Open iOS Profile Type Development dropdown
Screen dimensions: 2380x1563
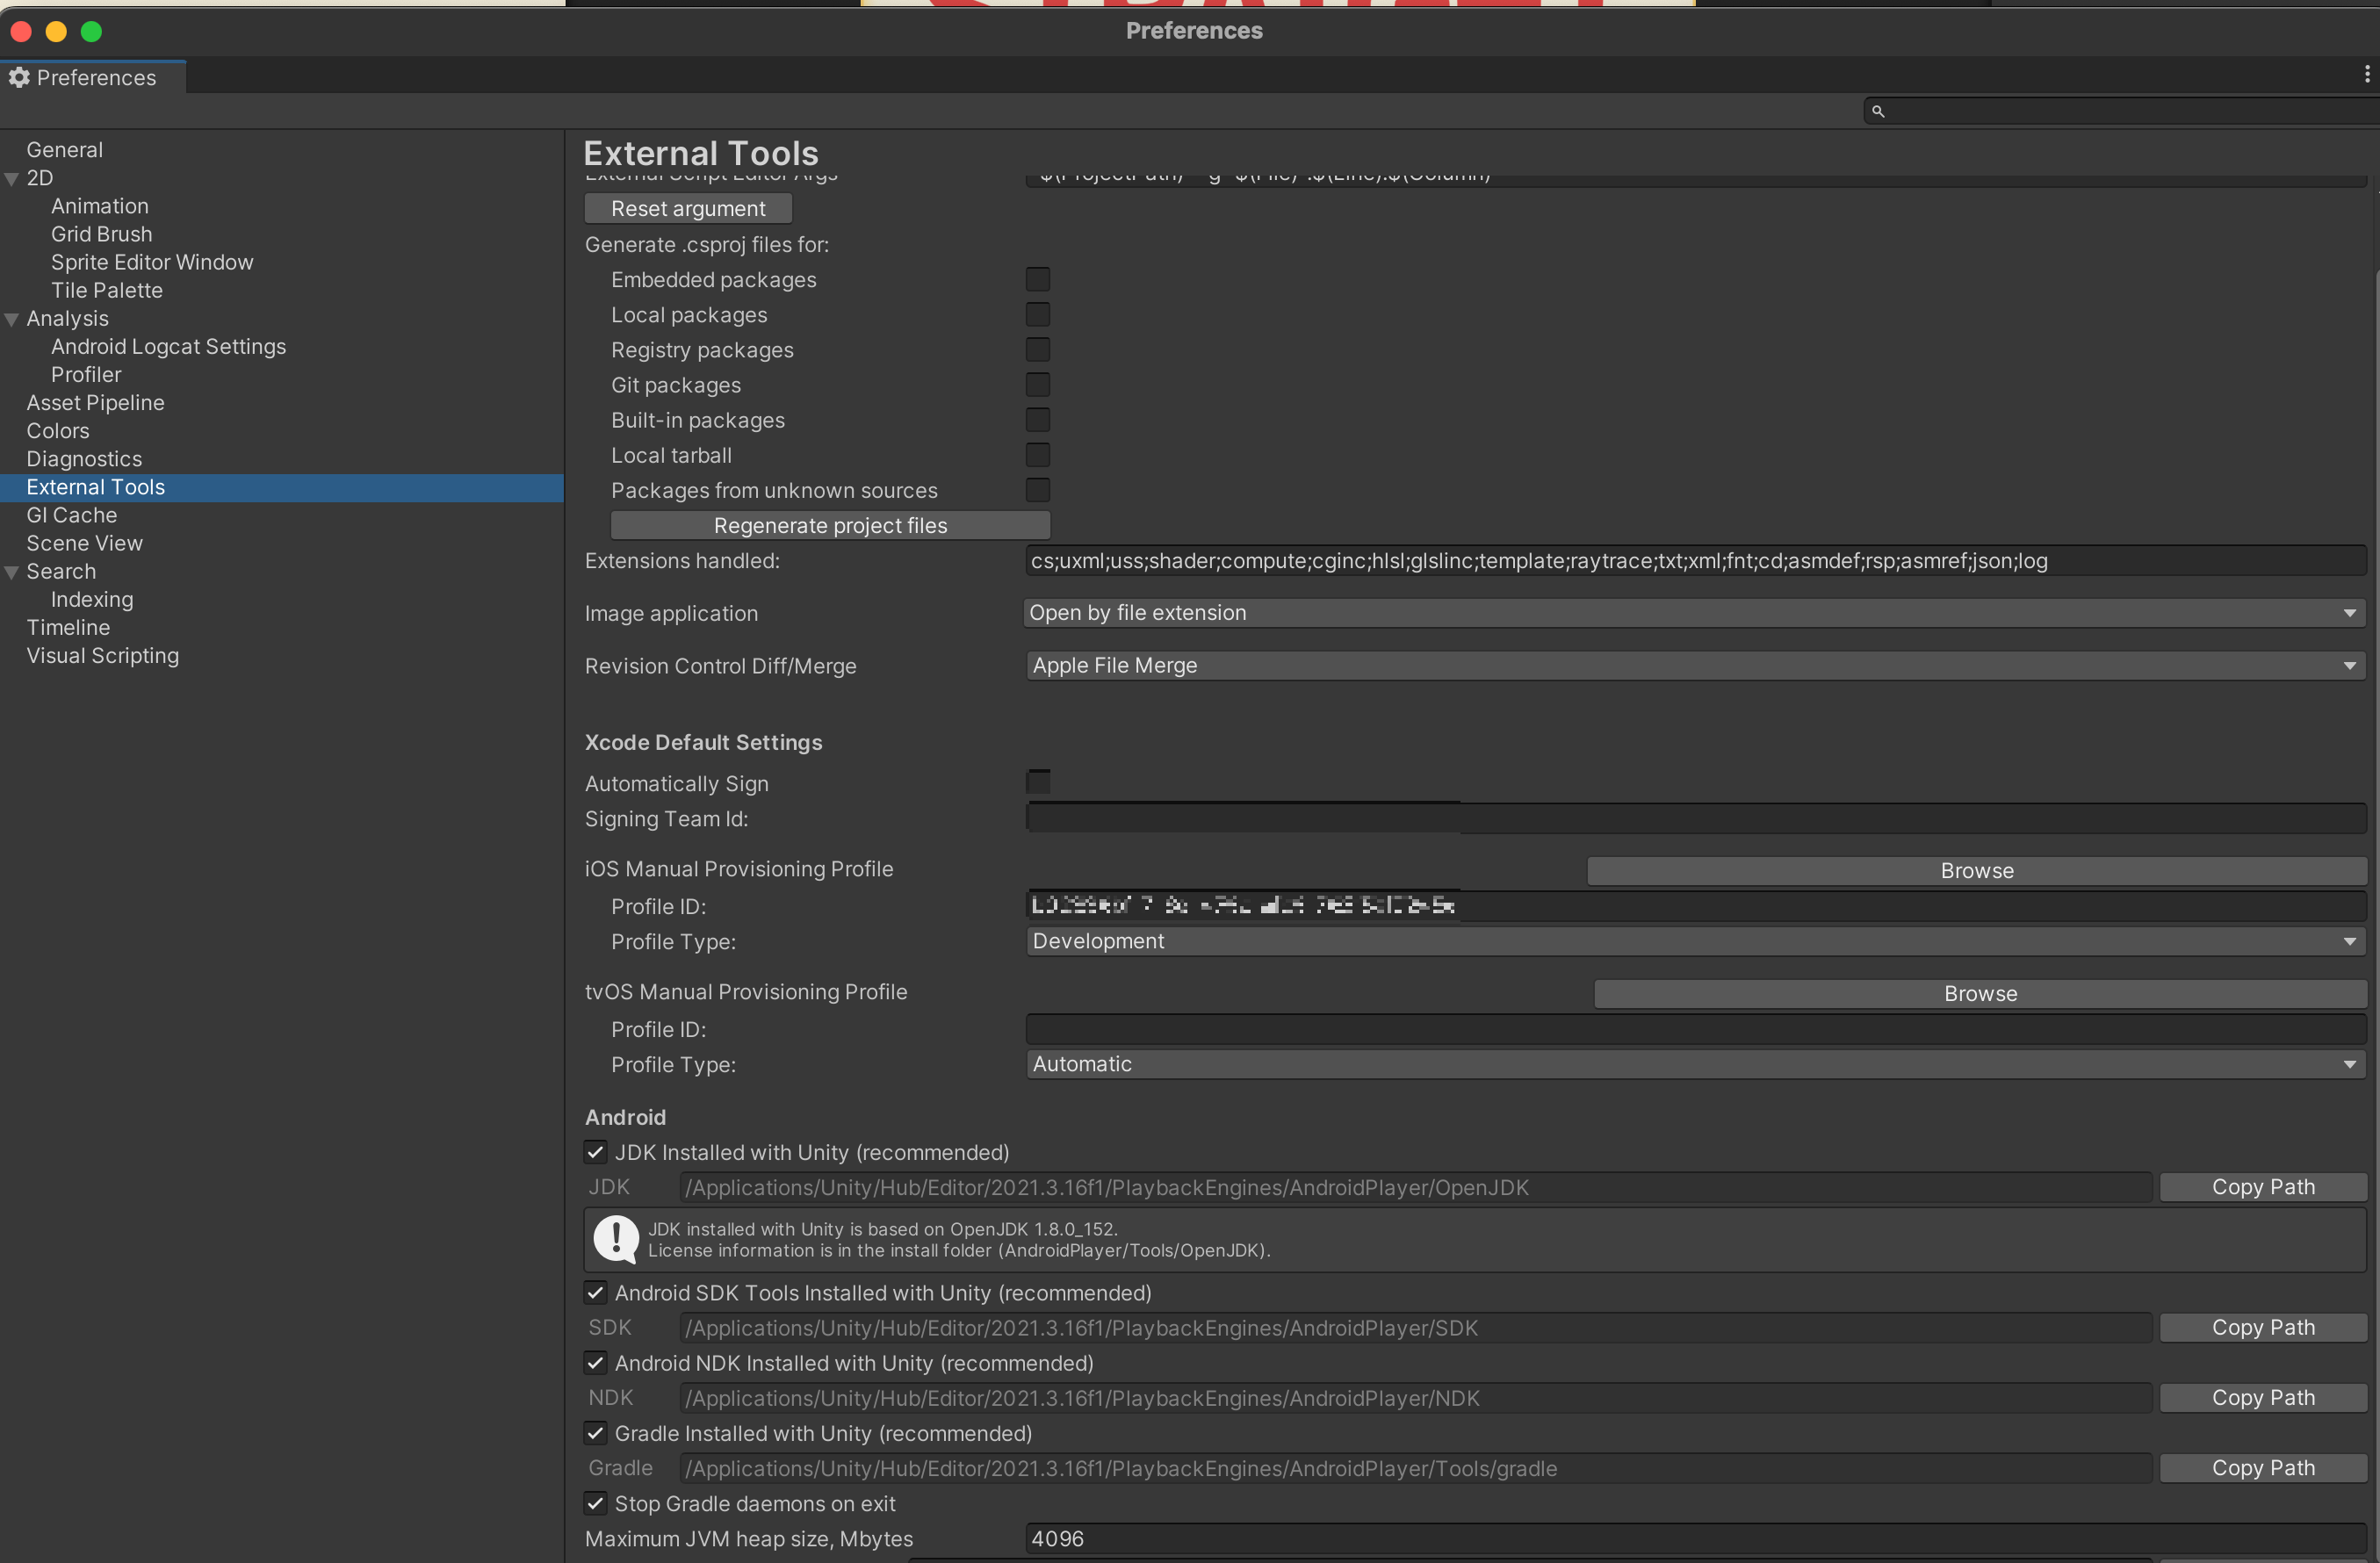click(x=1694, y=941)
